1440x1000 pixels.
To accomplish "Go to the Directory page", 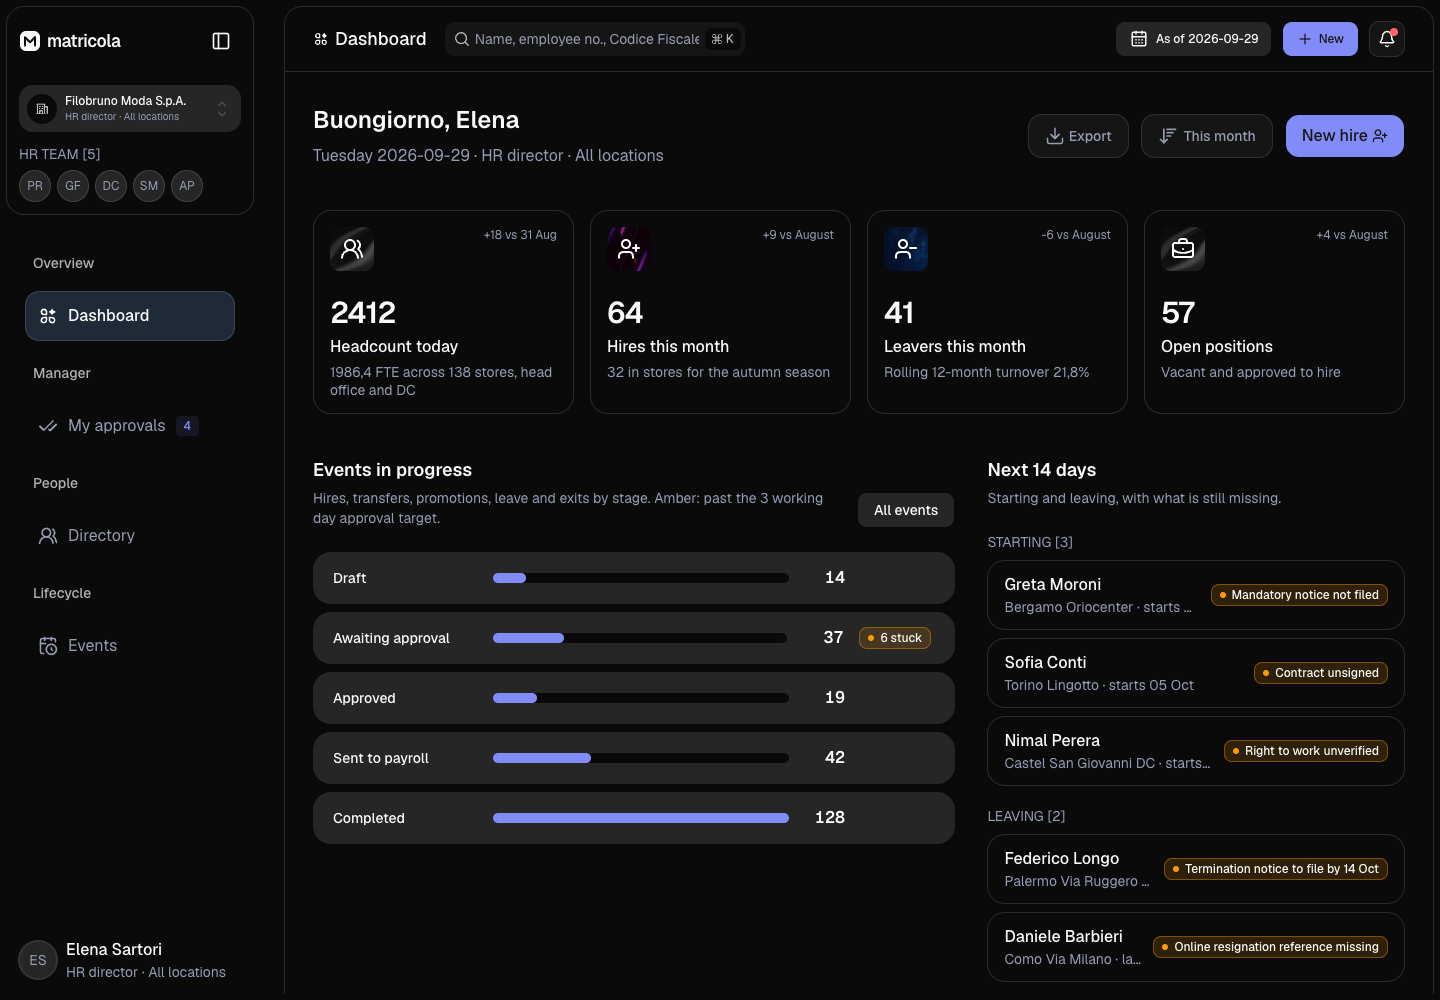I will pos(130,536).
